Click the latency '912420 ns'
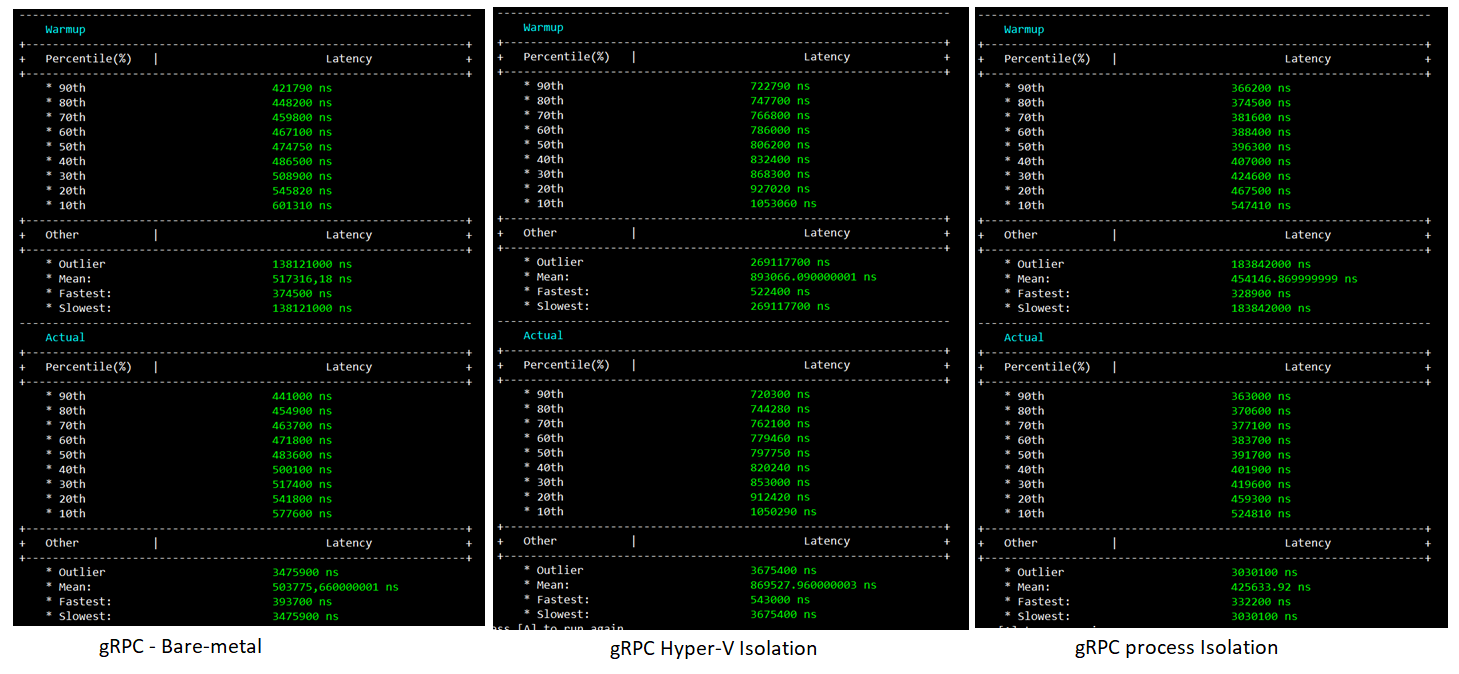1459x674 pixels. pyautogui.click(x=780, y=497)
